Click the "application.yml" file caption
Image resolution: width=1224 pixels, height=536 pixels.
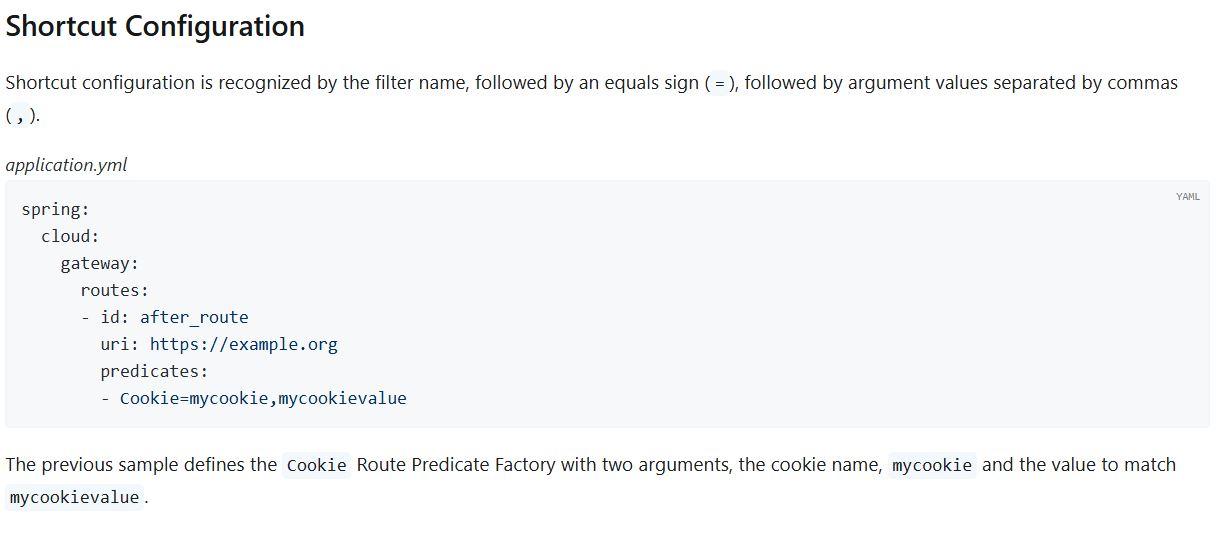pos(66,165)
